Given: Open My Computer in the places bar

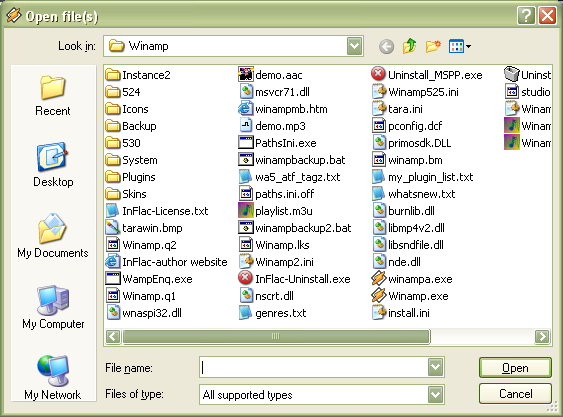Looking at the screenshot, I should 53,307.
